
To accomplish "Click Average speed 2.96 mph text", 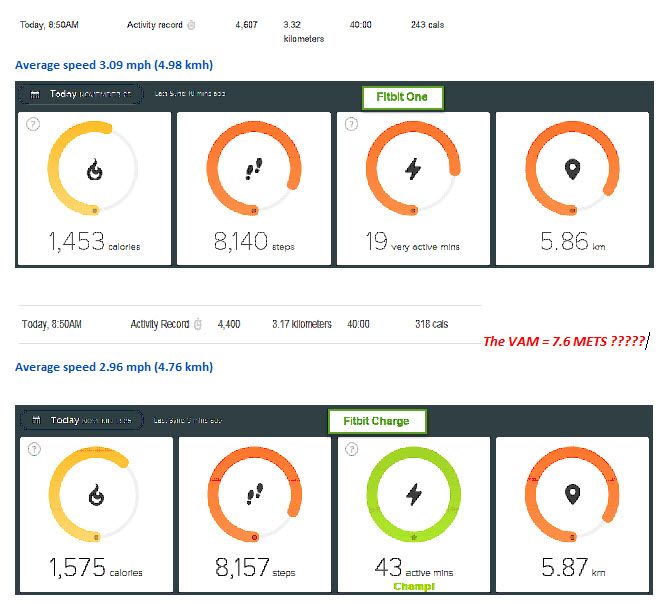I will coord(114,367).
